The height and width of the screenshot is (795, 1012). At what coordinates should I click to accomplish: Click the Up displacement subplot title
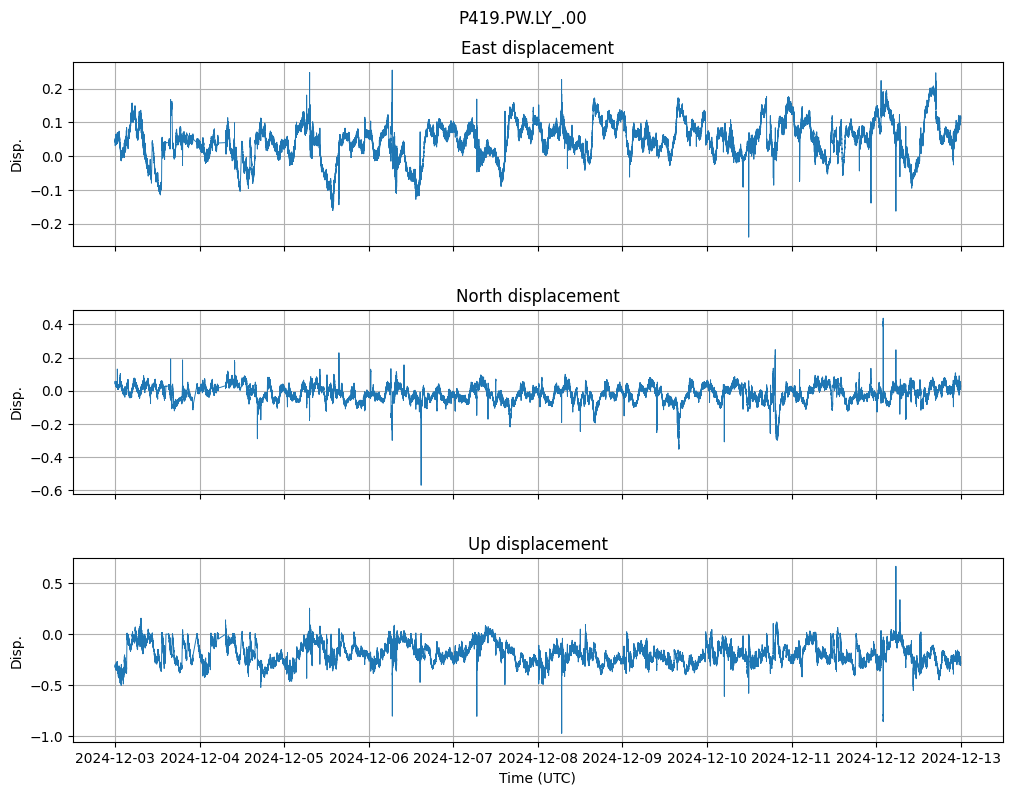pos(537,544)
